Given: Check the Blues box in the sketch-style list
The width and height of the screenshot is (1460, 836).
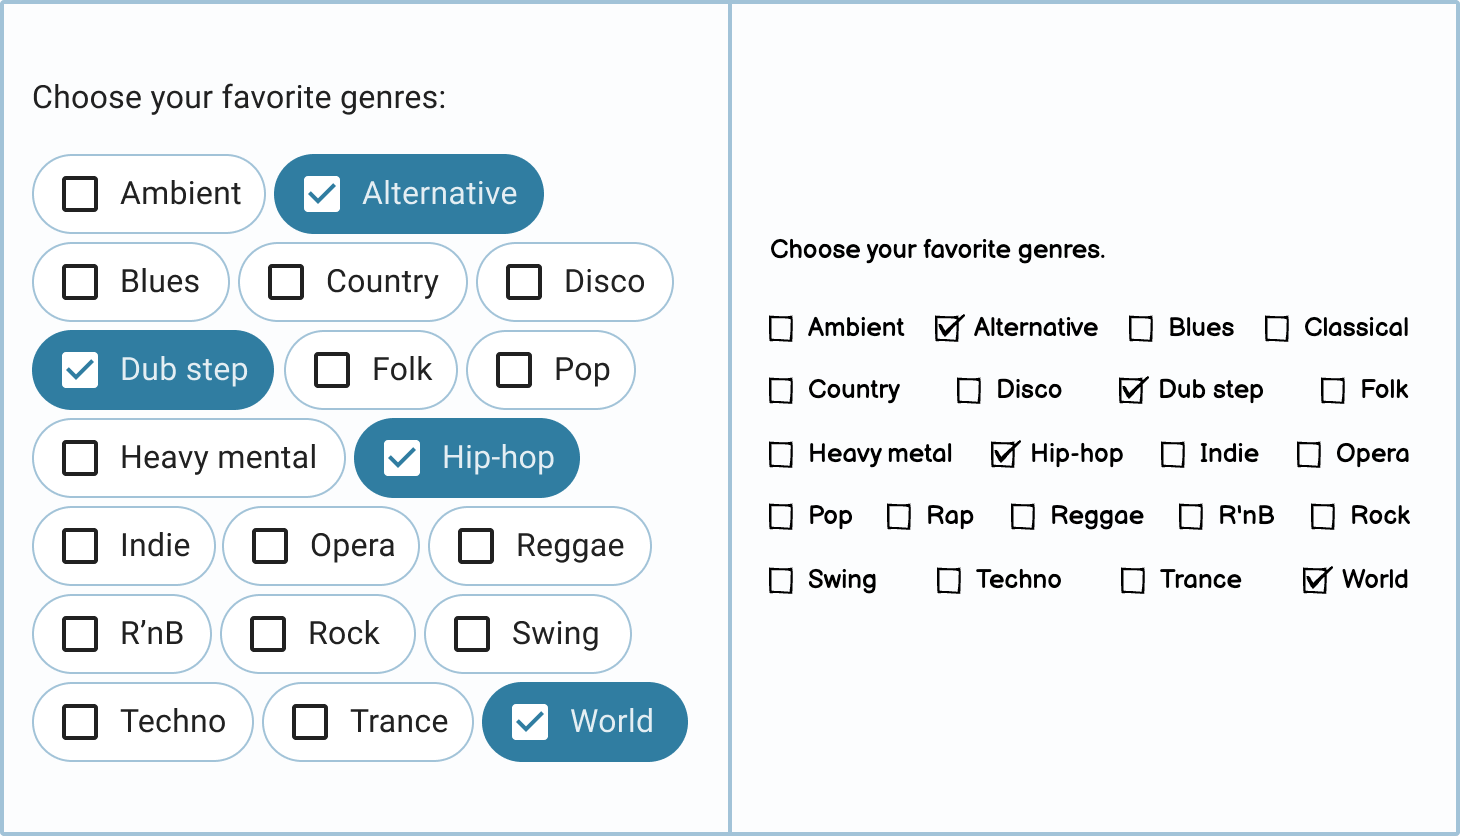Looking at the screenshot, I should (x=1141, y=329).
